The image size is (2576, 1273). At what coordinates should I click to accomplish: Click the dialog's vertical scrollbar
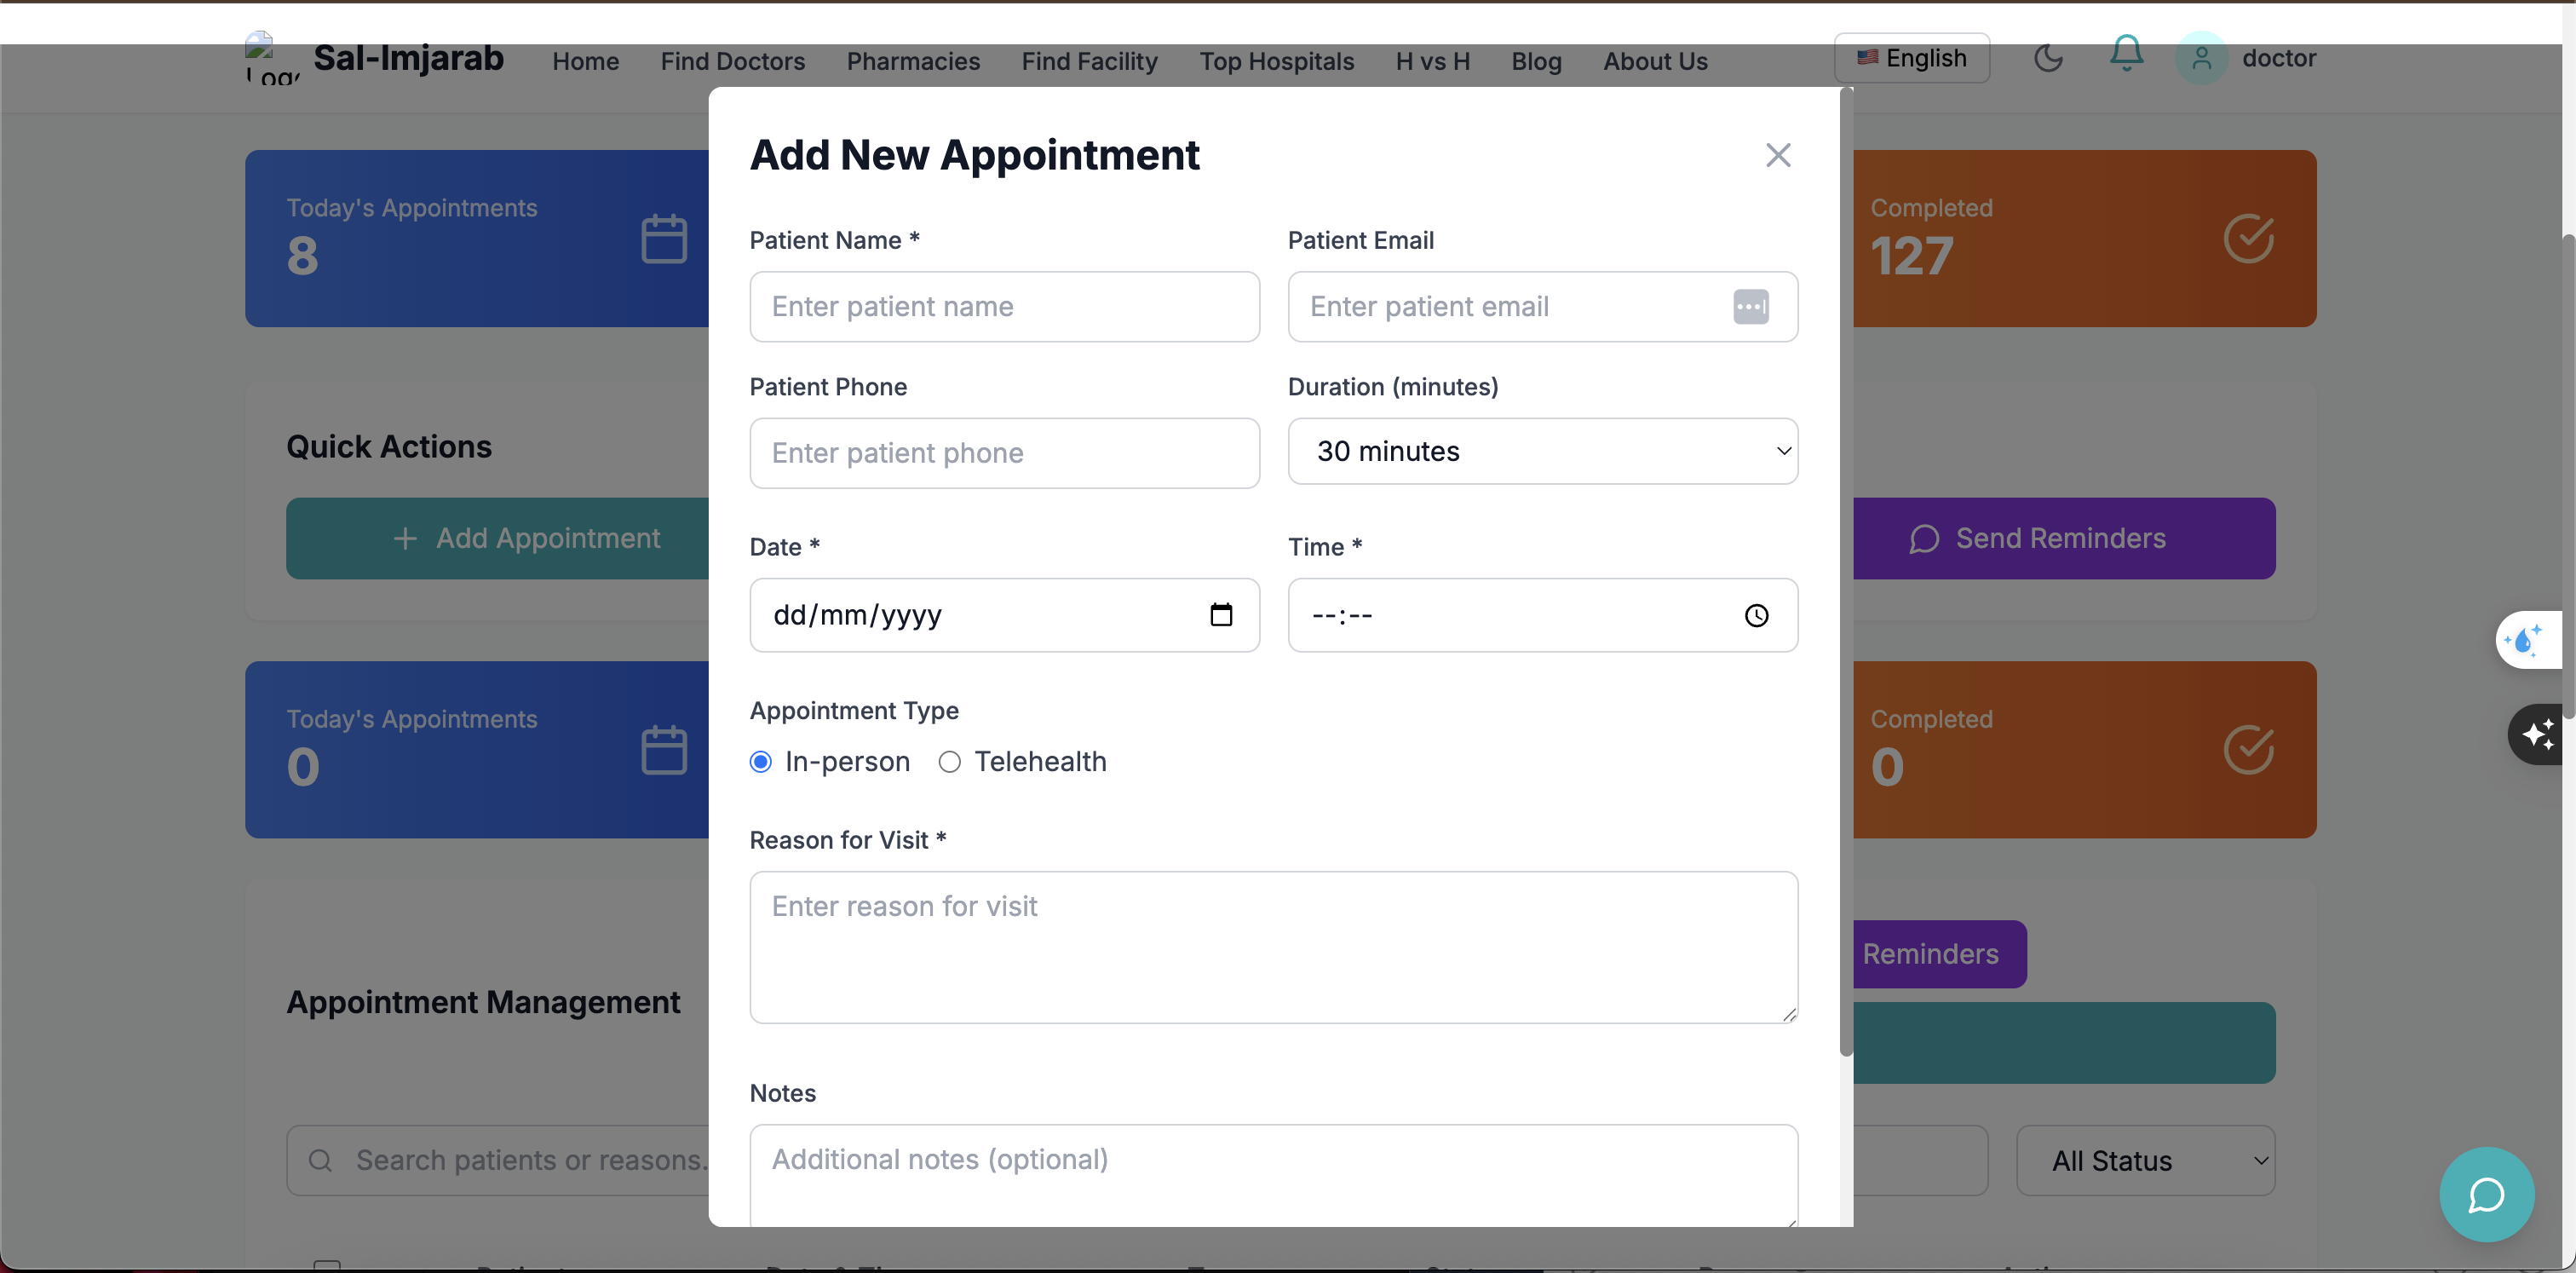click(x=1845, y=570)
